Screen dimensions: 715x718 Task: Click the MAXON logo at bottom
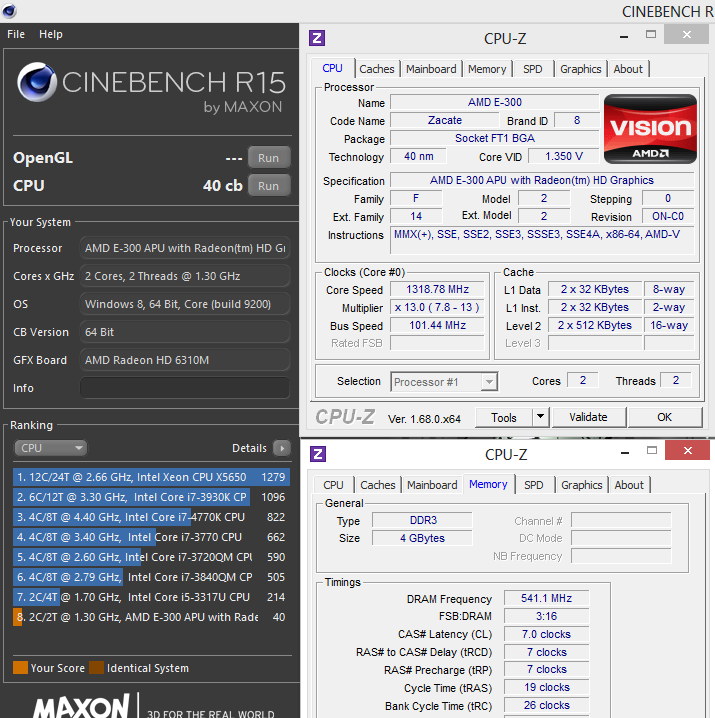82,707
